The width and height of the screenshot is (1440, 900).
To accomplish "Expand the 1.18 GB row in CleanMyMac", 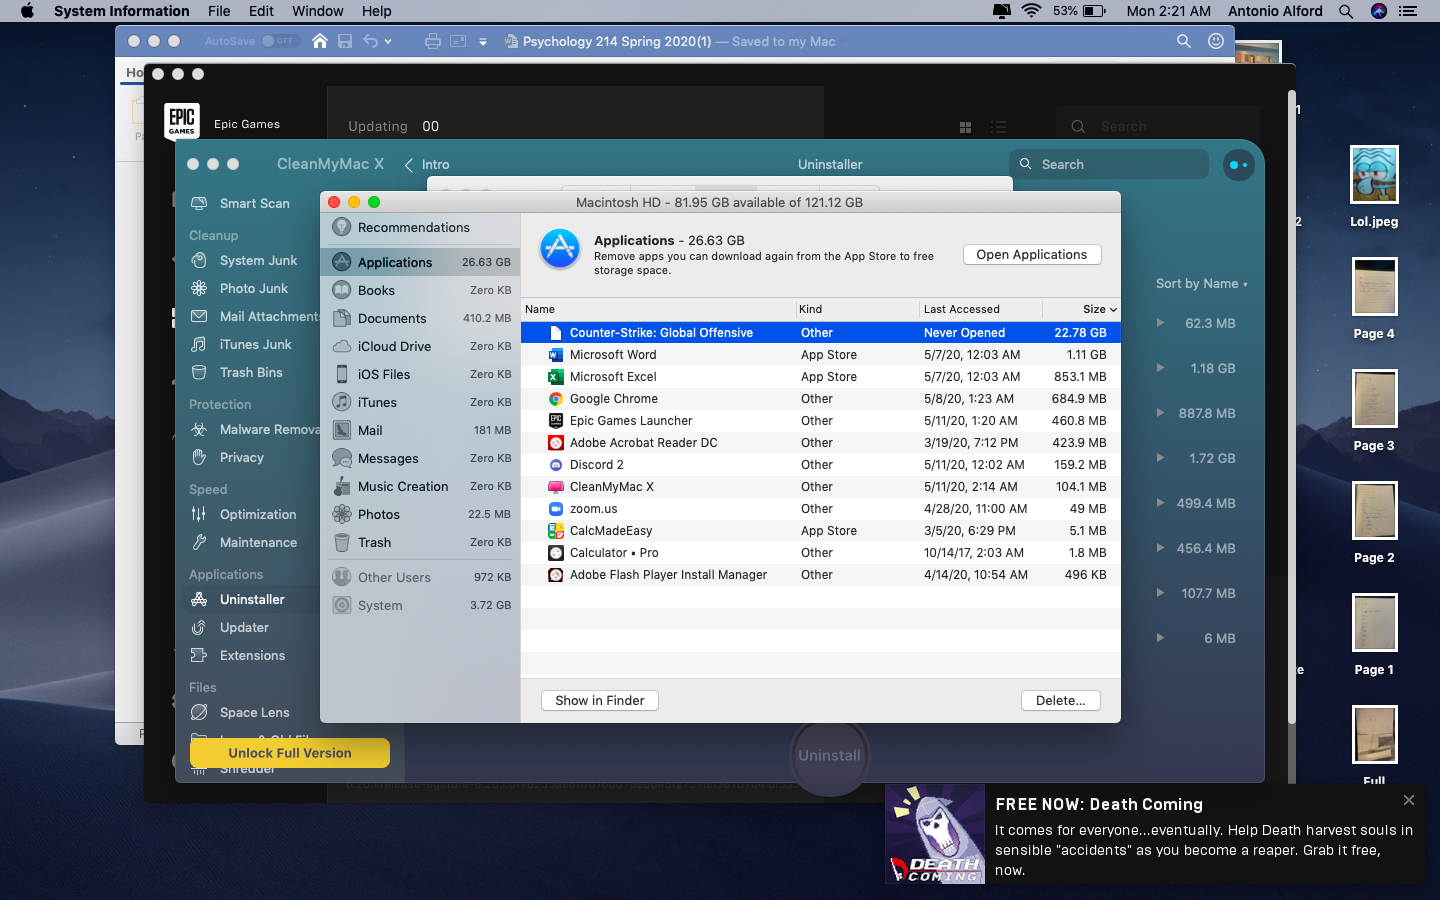I will (1160, 368).
